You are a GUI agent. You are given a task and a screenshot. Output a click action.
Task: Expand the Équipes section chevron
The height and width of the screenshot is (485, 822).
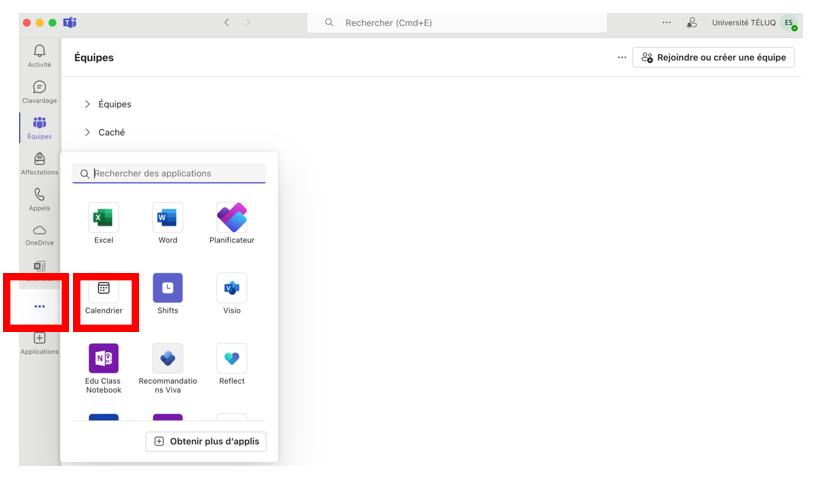[87, 104]
